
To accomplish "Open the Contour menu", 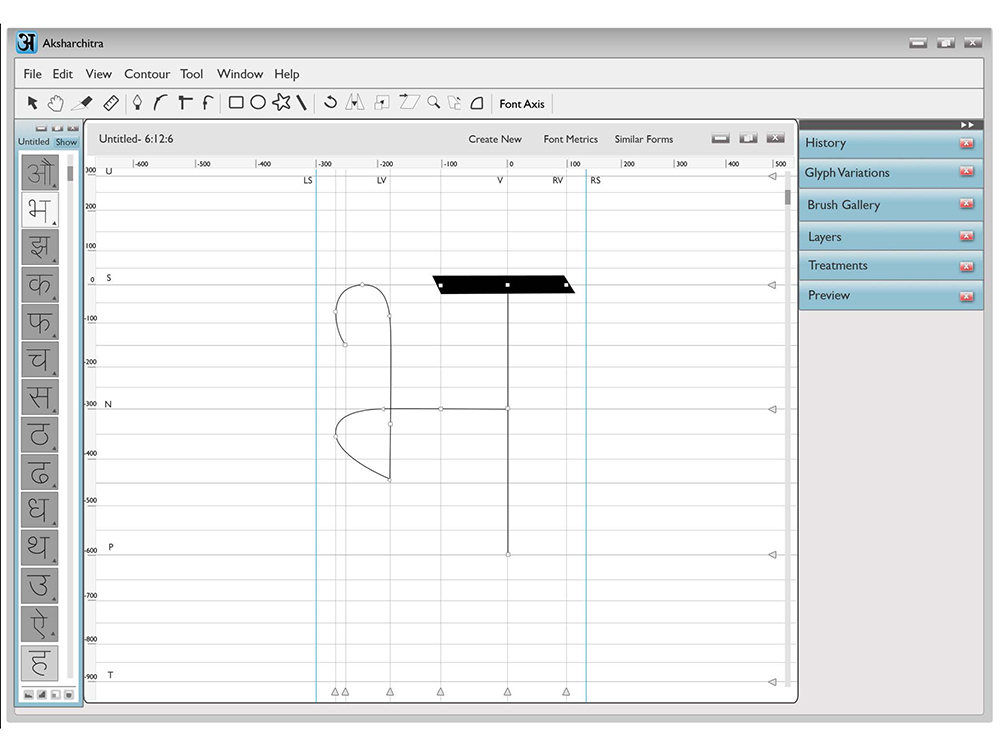I will tap(147, 74).
